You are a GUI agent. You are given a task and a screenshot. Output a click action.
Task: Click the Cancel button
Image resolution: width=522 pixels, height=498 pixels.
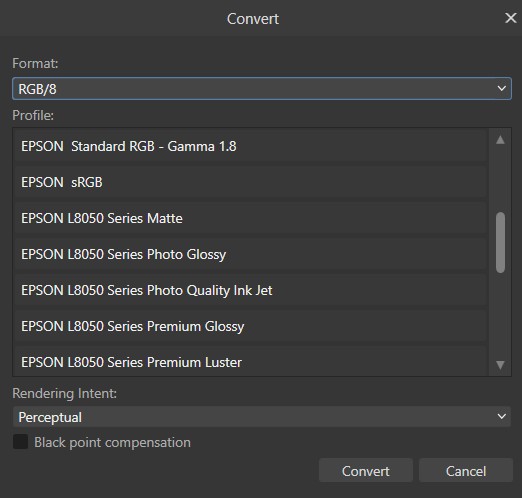point(466,471)
